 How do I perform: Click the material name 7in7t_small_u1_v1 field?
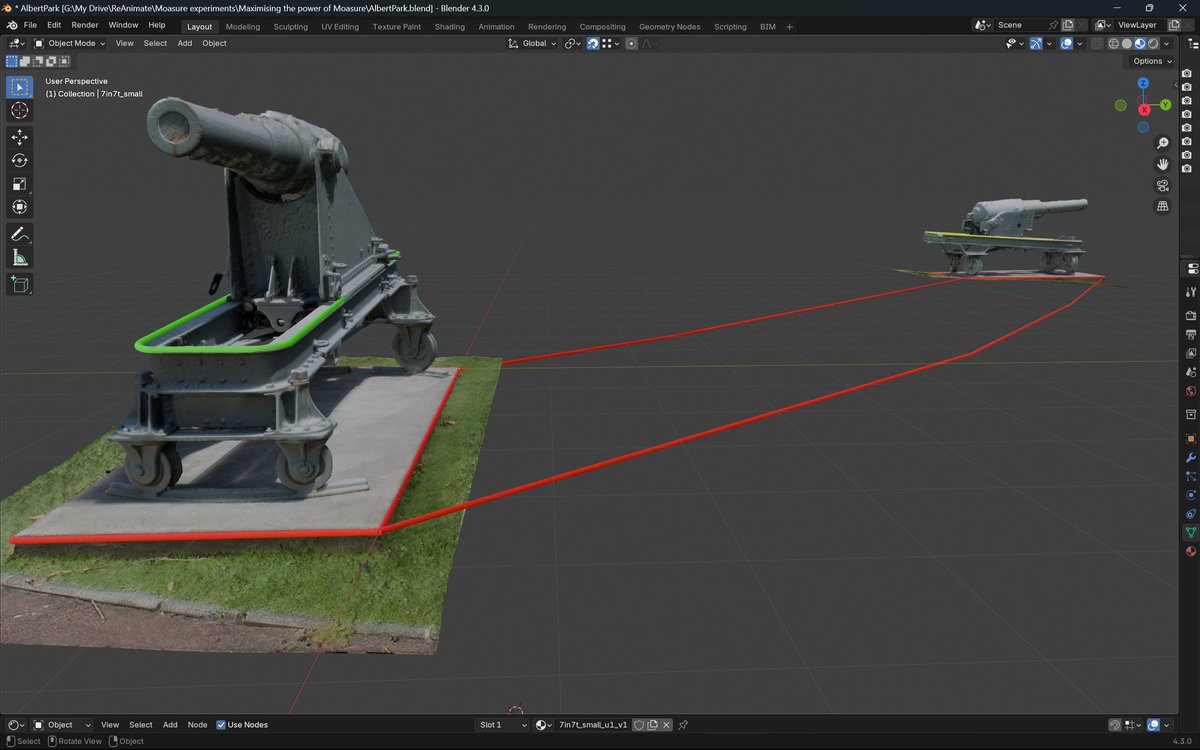pyautogui.click(x=593, y=725)
